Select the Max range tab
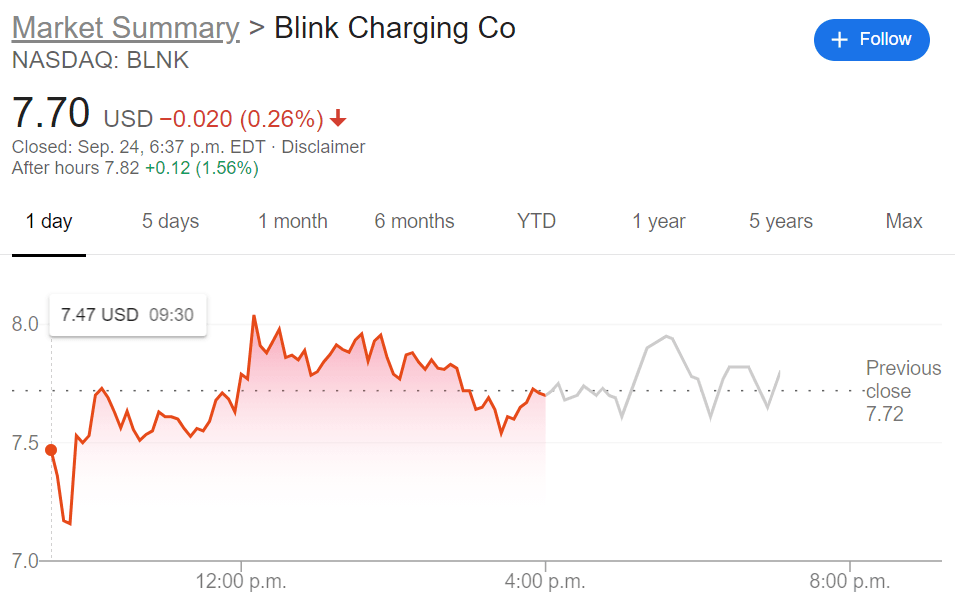Screen dimensions: 955x604 [x=903, y=222]
